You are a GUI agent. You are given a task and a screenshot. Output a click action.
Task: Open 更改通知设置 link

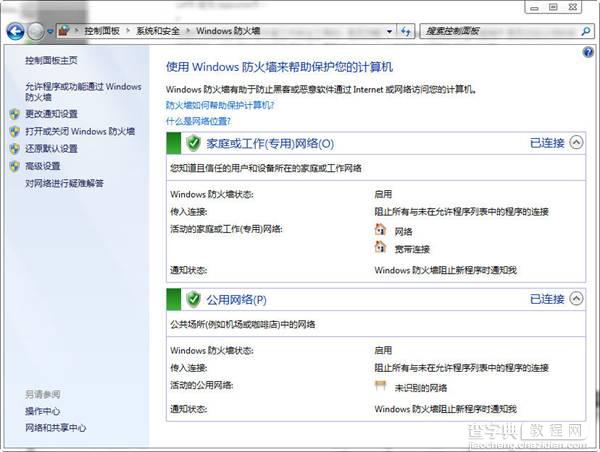point(51,114)
